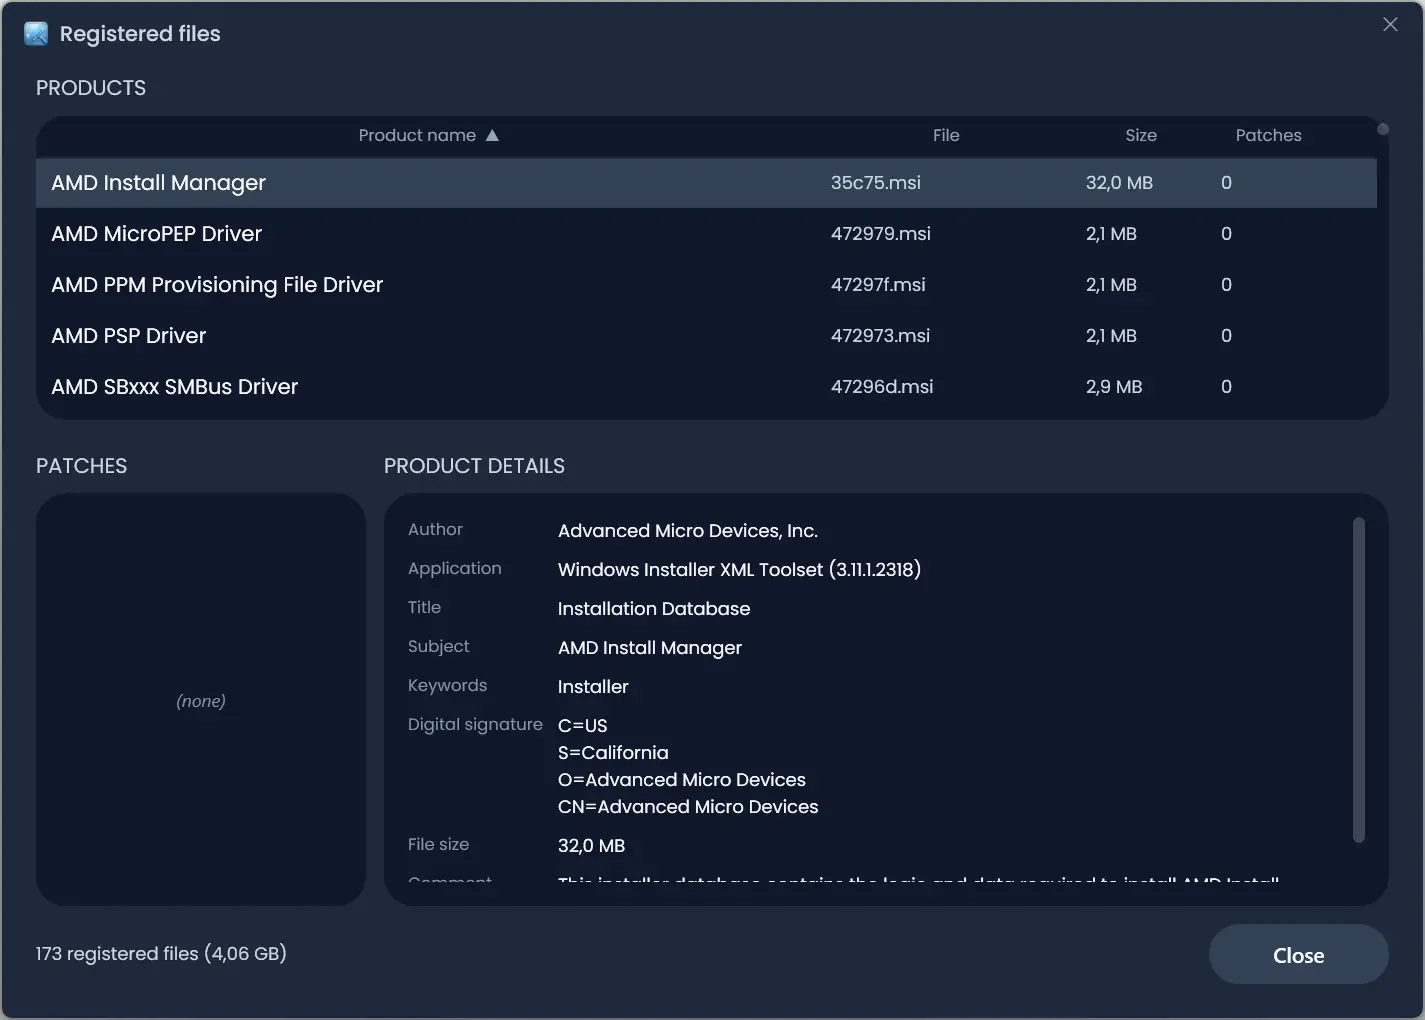Image resolution: width=1425 pixels, height=1020 pixels.
Task: Click the Application label in details
Action: pos(454,569)
